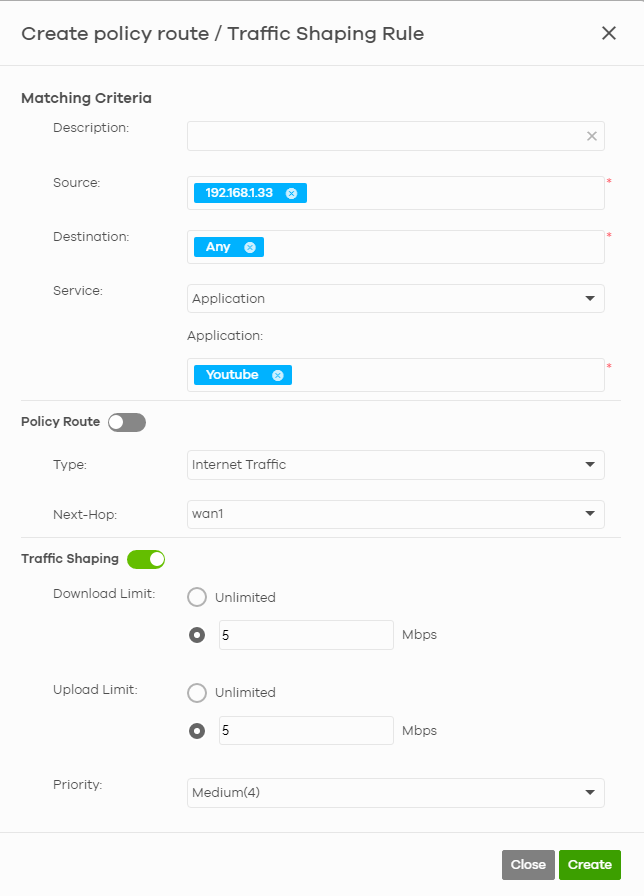This screenshot has width=644, height=896.
Task: Open the Type dropdown showing Internet Traffic
Action: [x=395, y=465]
